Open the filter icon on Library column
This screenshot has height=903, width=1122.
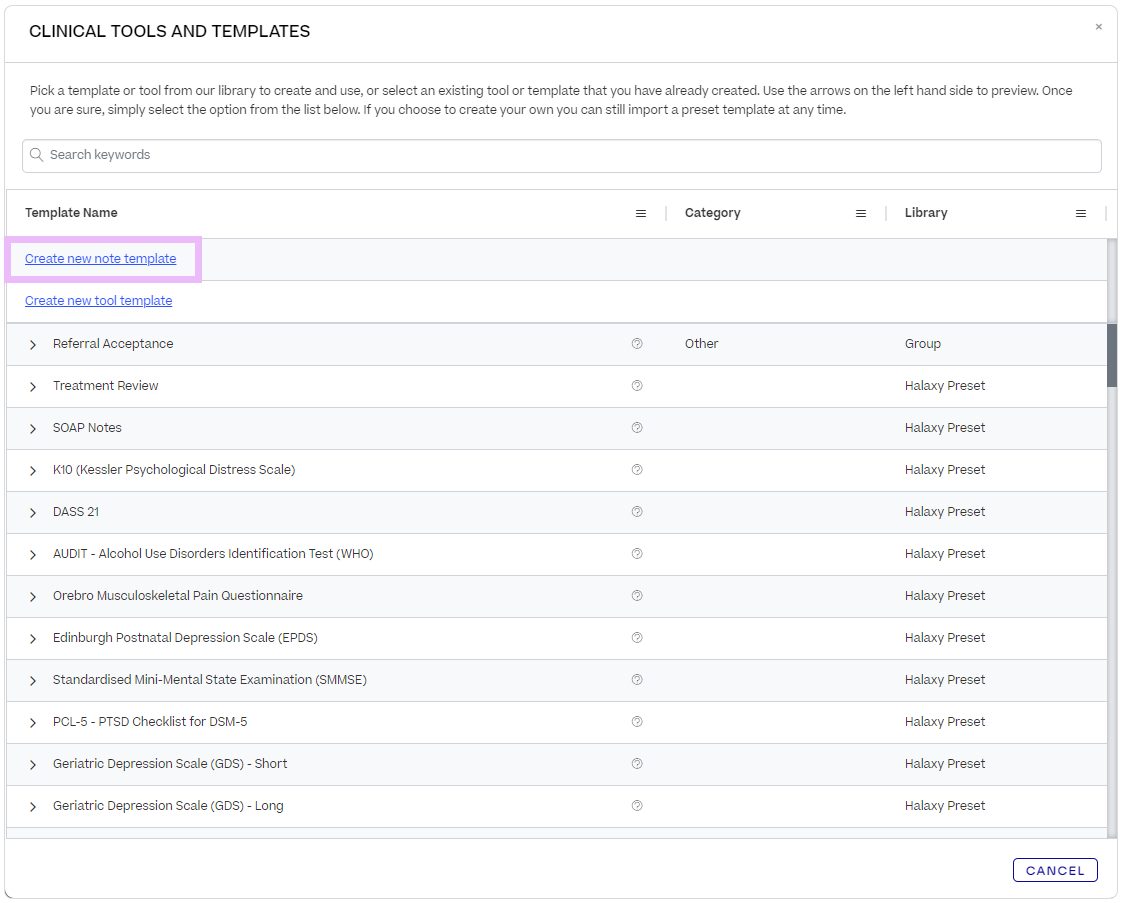[x=1080, y=213]
